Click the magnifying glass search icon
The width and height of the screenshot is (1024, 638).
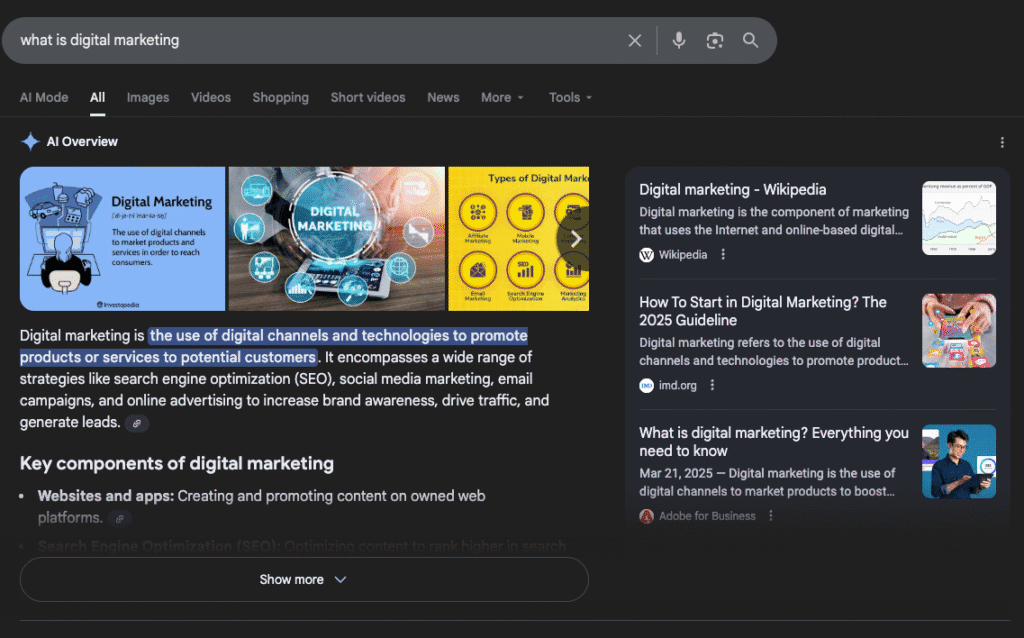[x=750, y=41]
